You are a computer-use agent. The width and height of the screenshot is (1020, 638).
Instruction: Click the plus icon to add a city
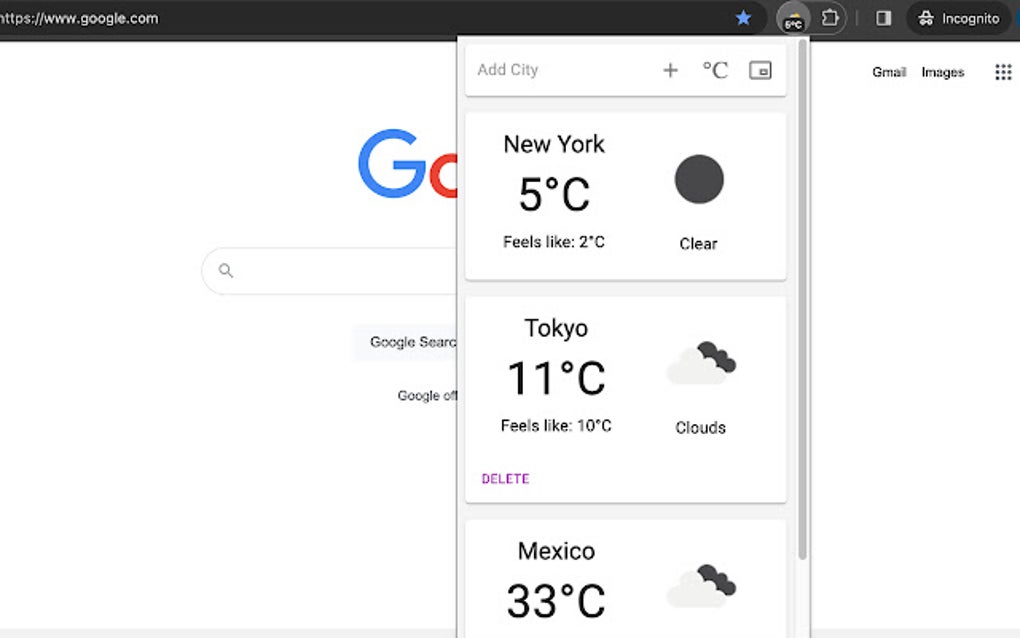671,70
